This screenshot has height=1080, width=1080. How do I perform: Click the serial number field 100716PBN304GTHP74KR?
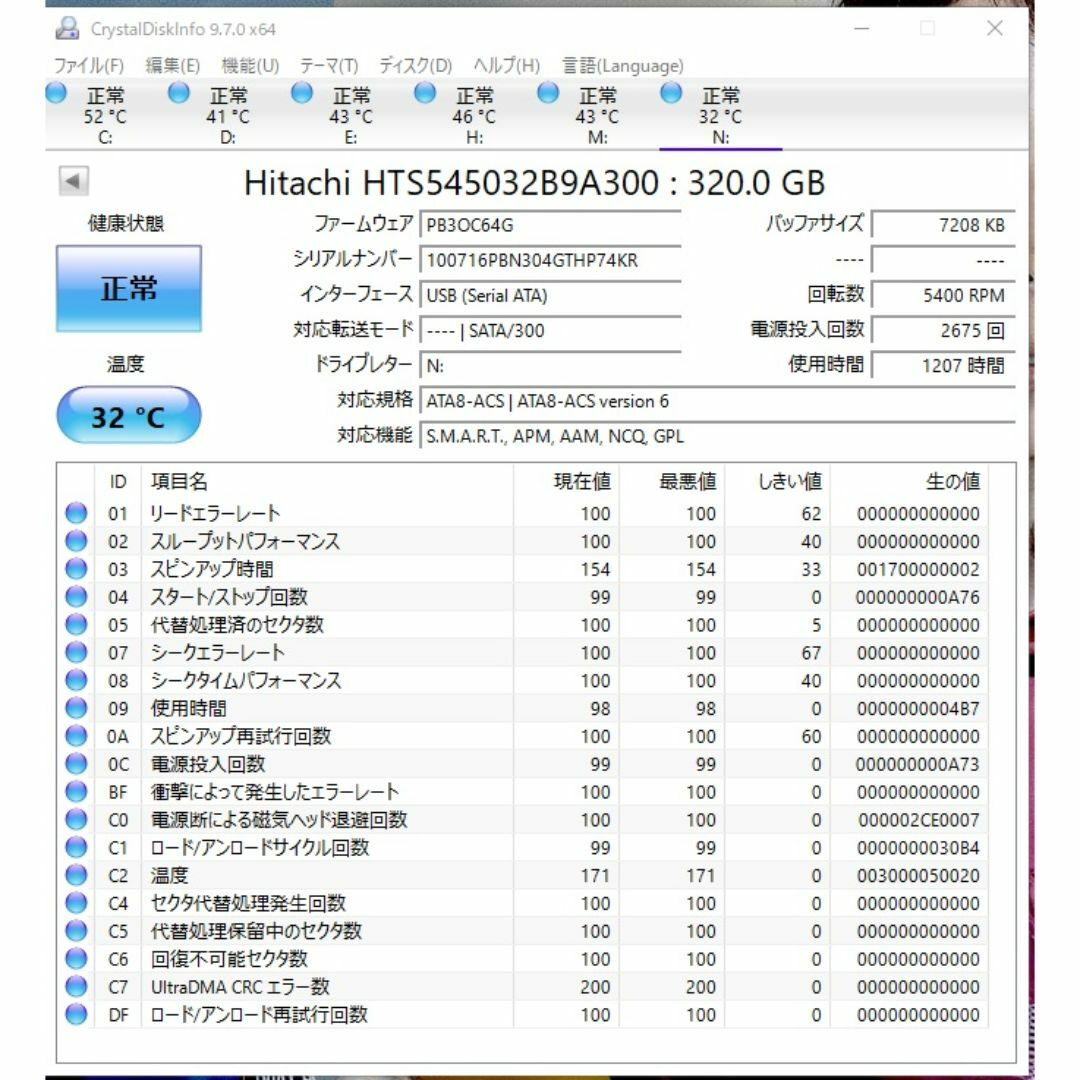click(x=550, y=260)
